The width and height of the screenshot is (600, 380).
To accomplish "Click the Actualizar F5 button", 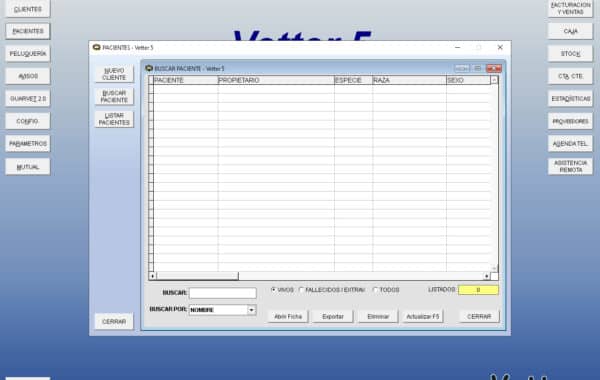I will 422,316.
